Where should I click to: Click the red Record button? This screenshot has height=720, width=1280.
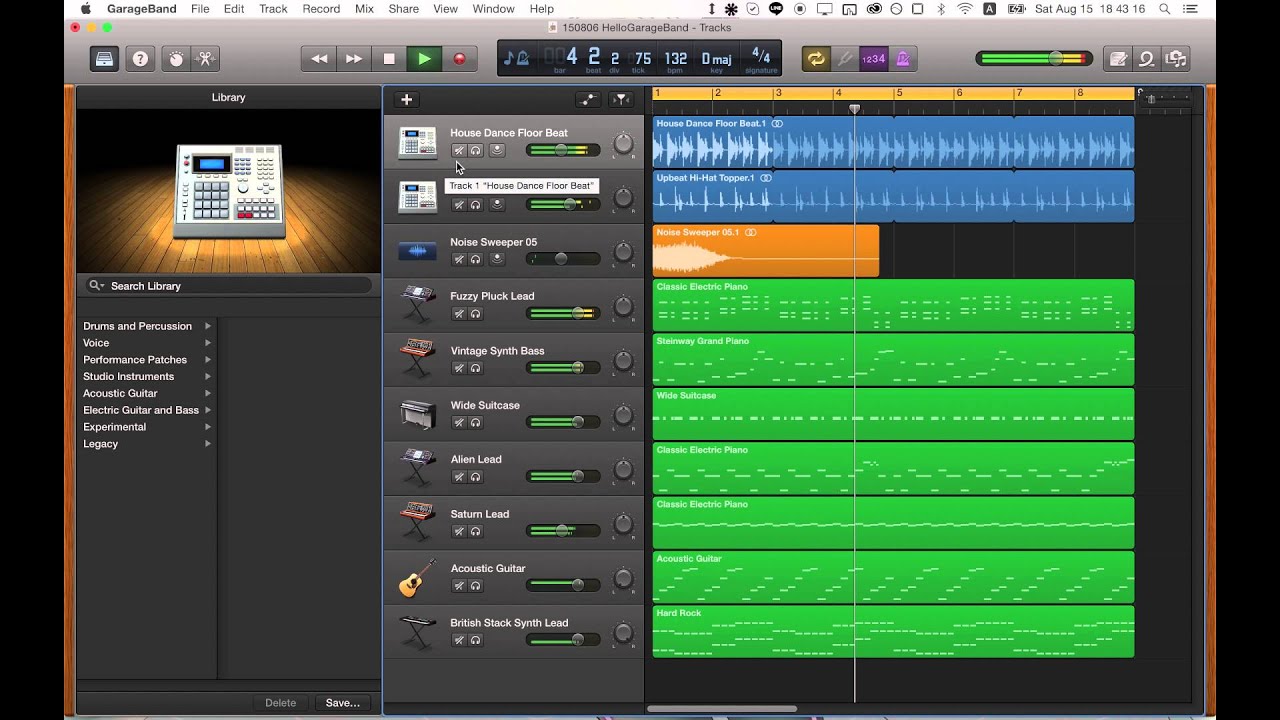(x=459, y=58)
